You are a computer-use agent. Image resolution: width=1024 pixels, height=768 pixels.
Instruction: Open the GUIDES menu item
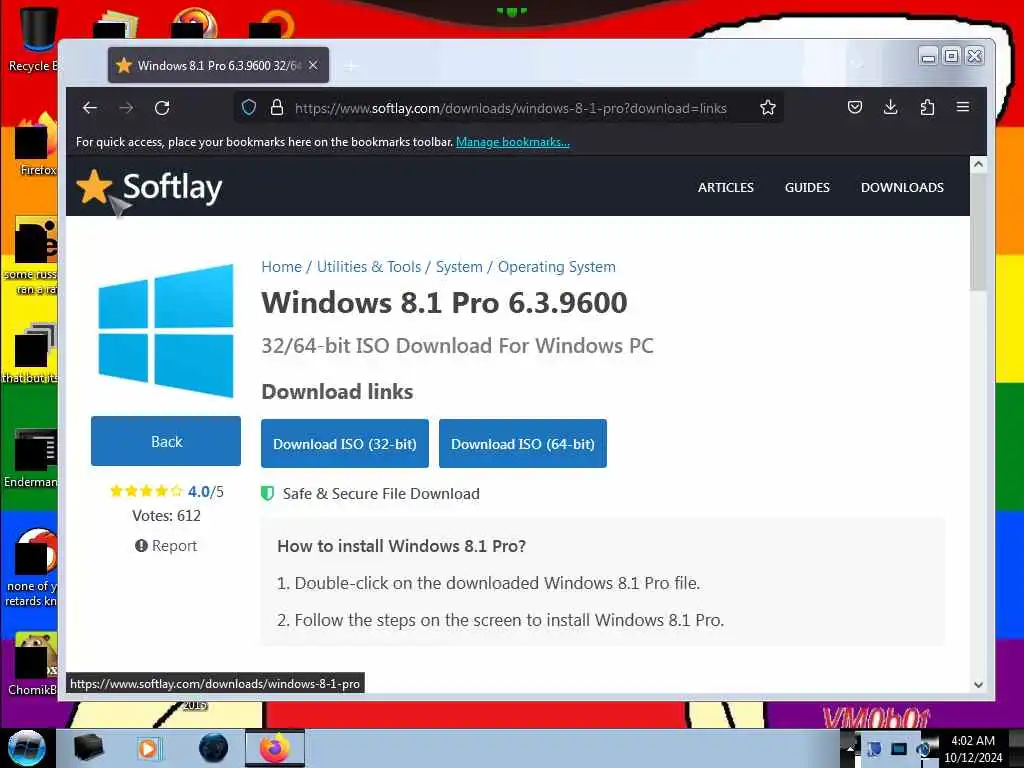807,187
